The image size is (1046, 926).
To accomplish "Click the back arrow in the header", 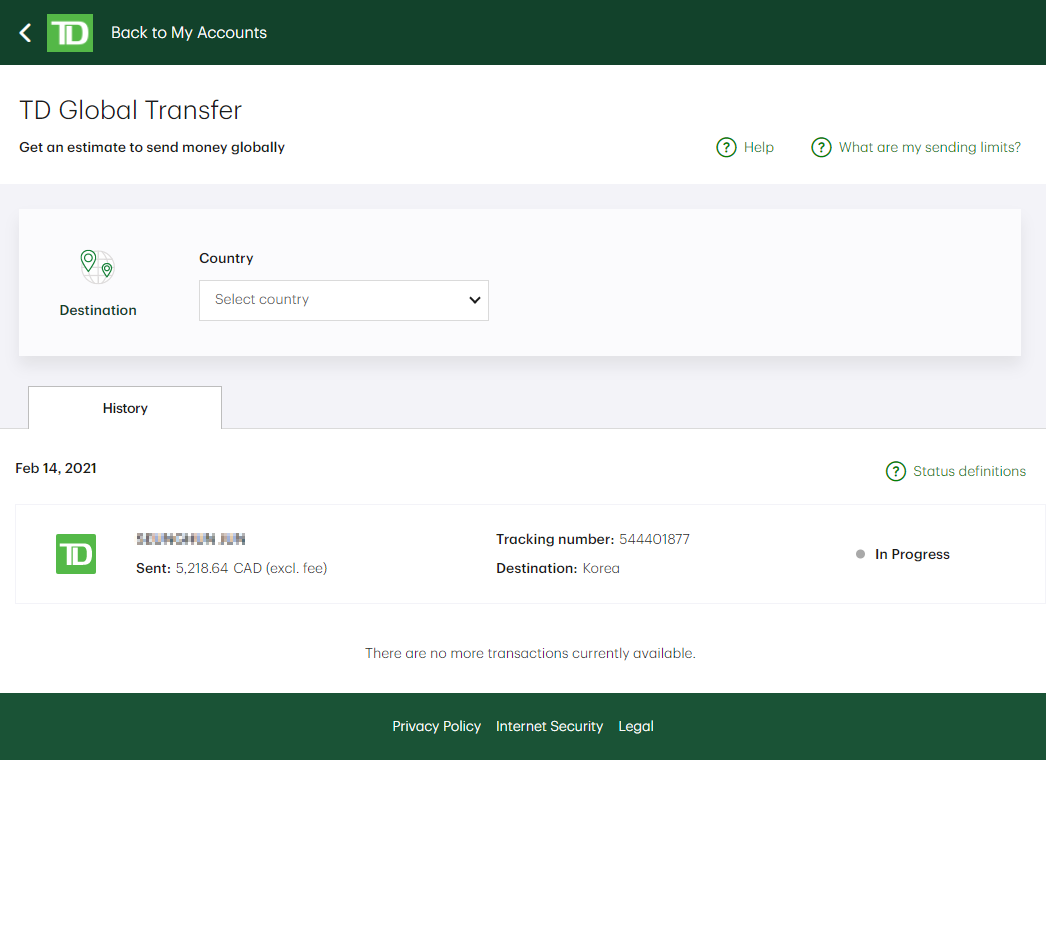I will tap(25, 33).
